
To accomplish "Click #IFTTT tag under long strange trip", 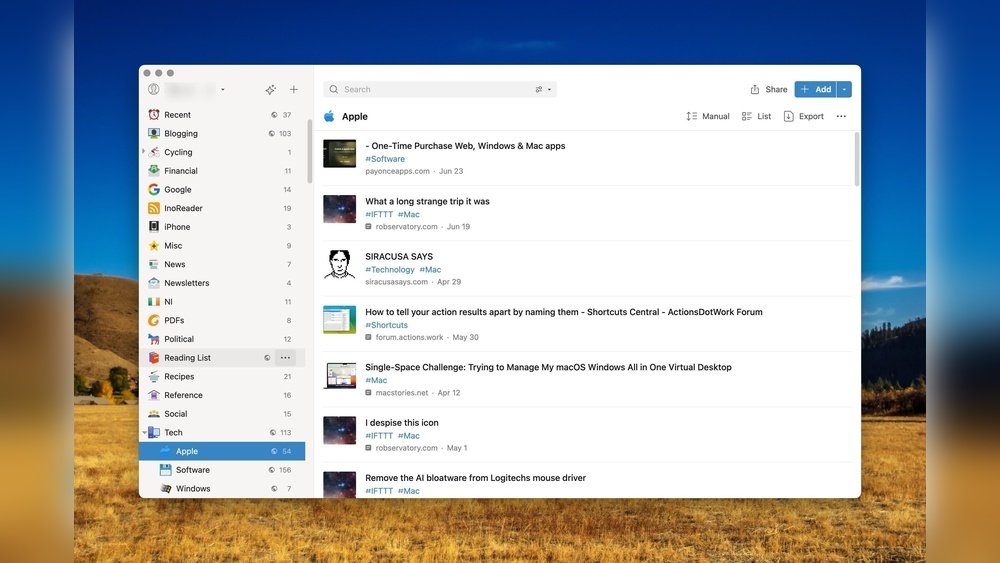I will (379, 214).
